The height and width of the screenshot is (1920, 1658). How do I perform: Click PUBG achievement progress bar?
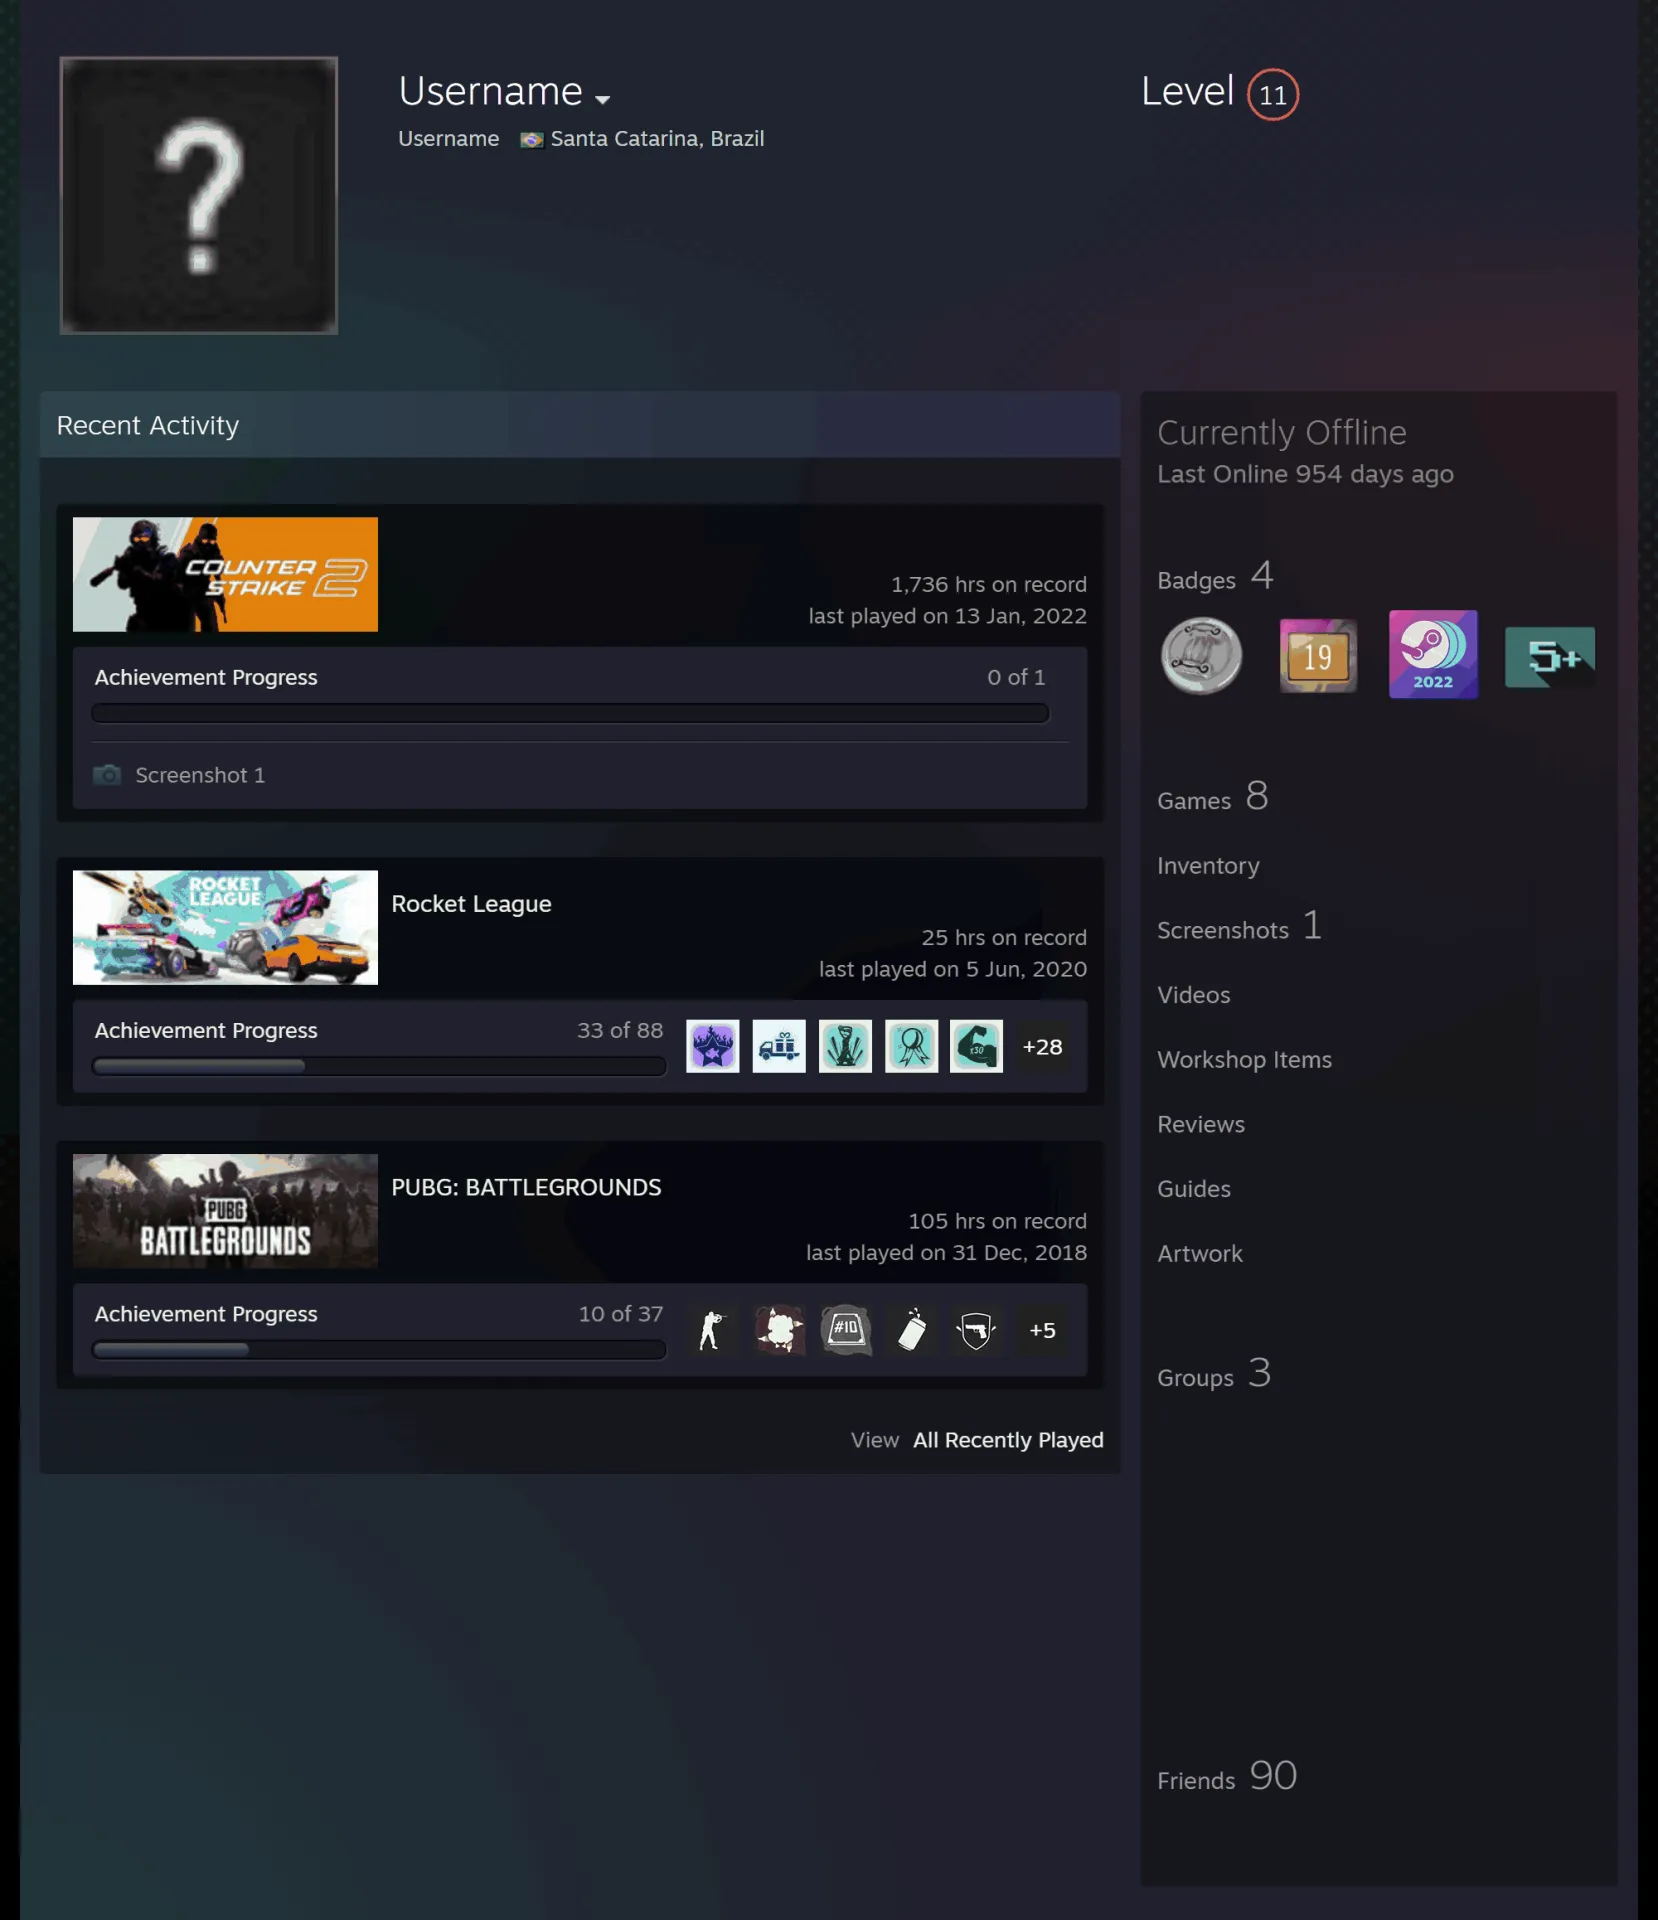click(379, 1350)
